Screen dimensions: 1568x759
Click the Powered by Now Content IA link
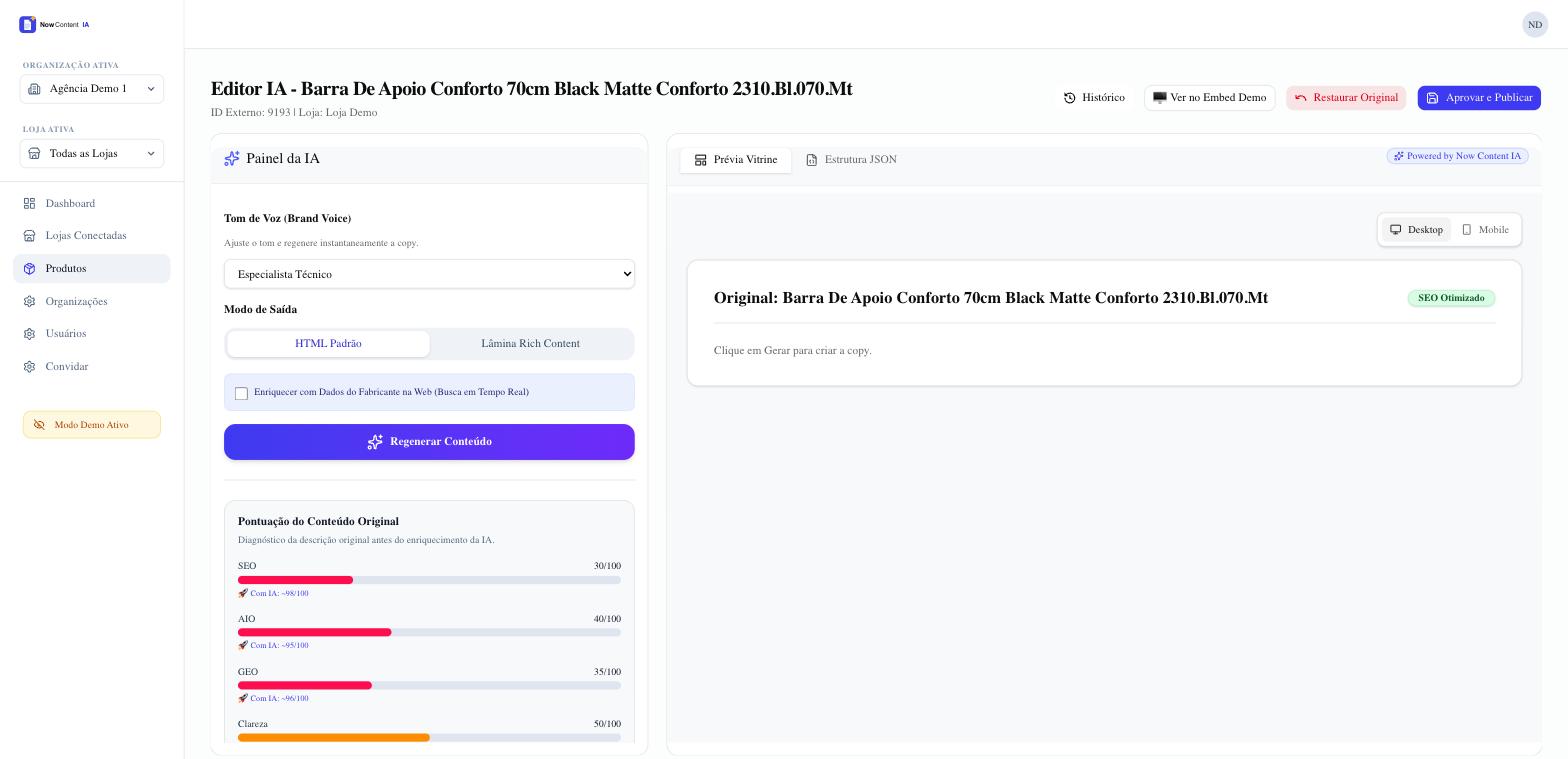click(x=1457, y=156)
